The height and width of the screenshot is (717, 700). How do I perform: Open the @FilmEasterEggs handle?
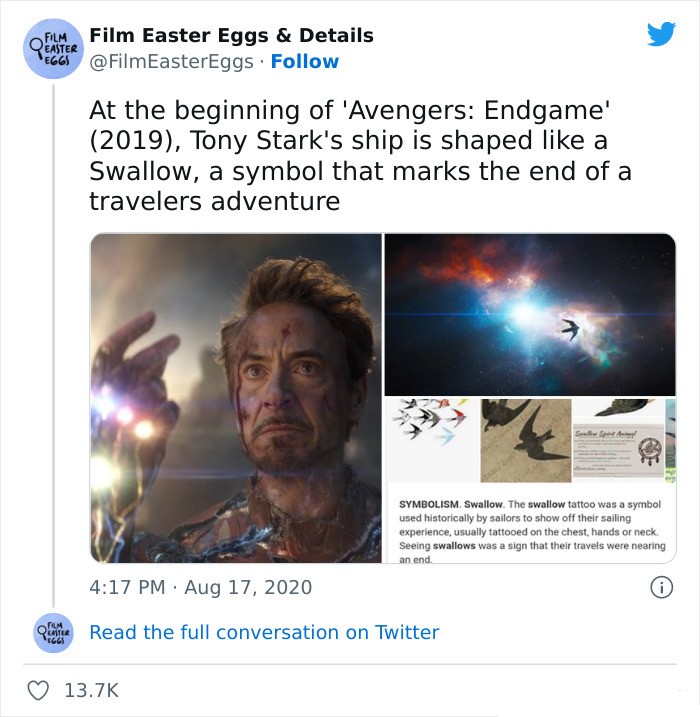coord(171,62)
